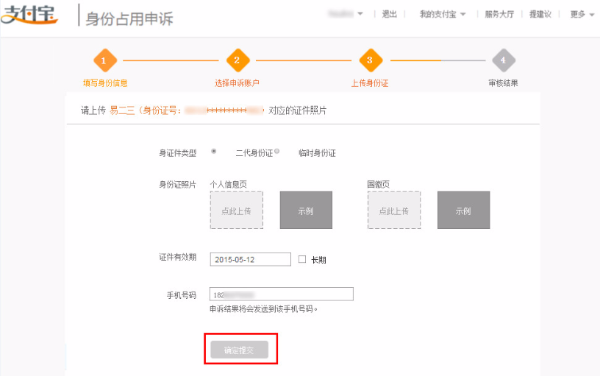Click the Alipay logo
Viewport: 600px width, 376px height.
click(x=29, y=15)
